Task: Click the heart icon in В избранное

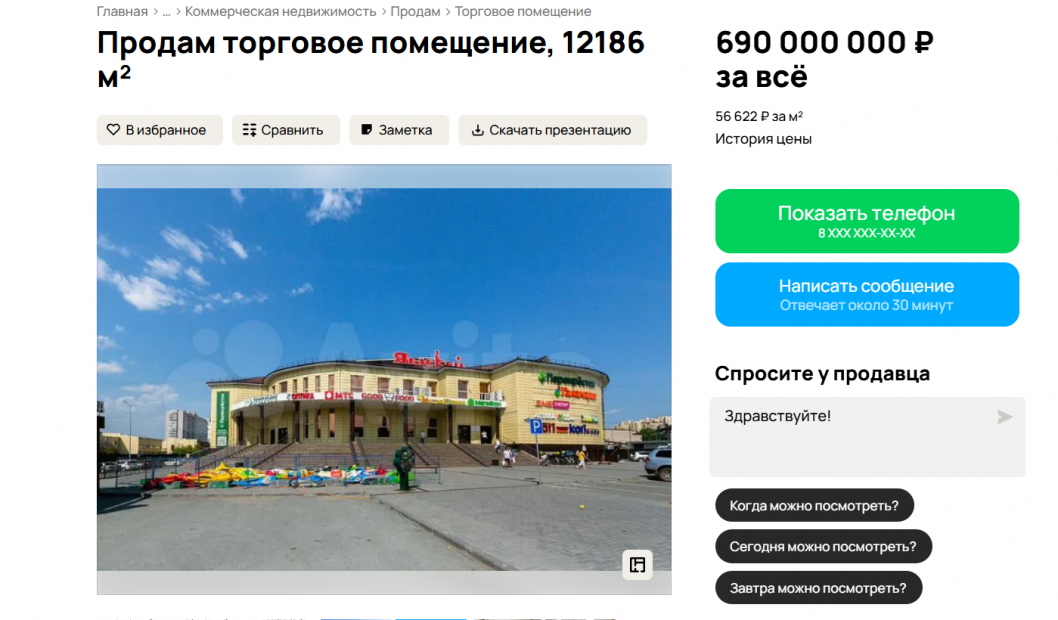Action: [x=113, y=130]
